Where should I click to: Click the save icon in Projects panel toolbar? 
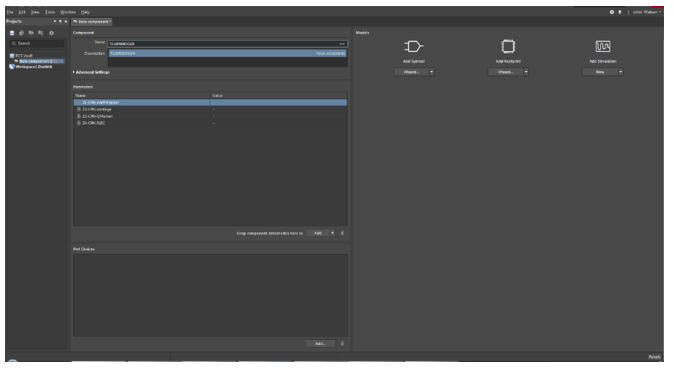tap(12, 33)
